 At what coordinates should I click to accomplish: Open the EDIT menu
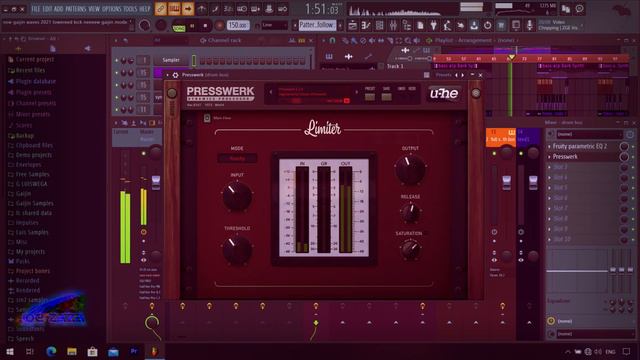pos(47,9)
